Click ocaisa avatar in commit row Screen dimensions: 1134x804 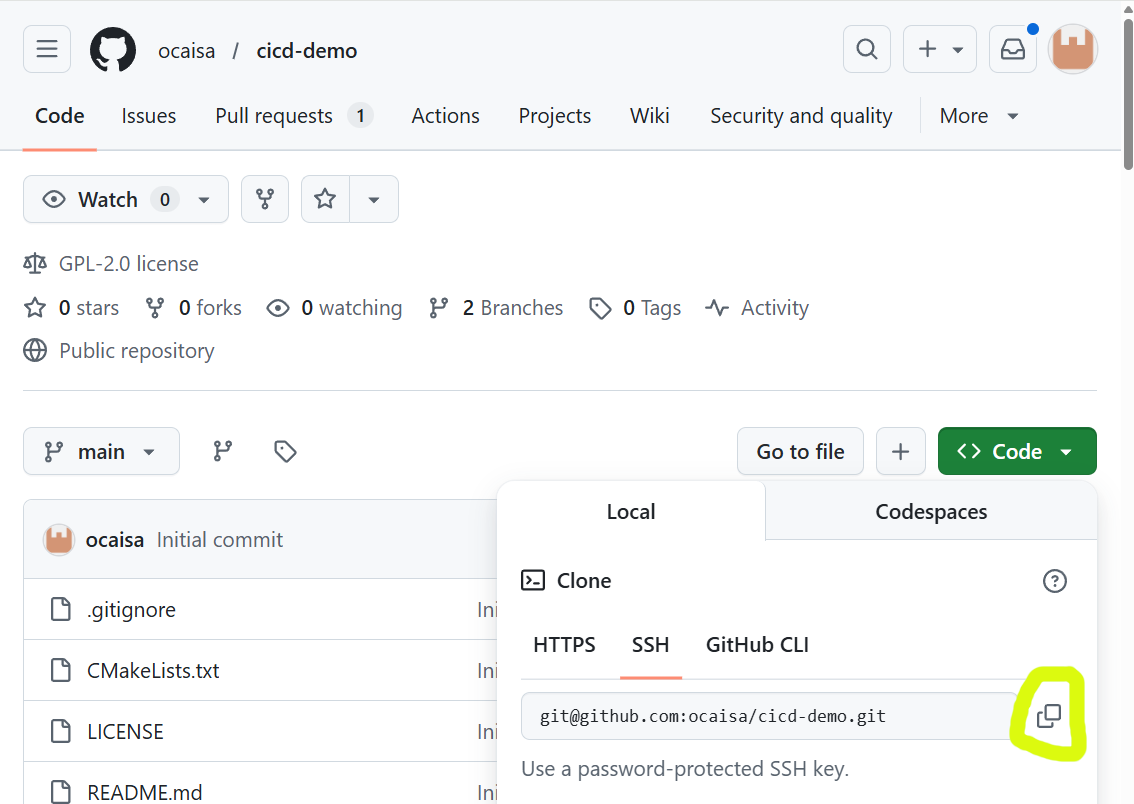tap(59, 540)
